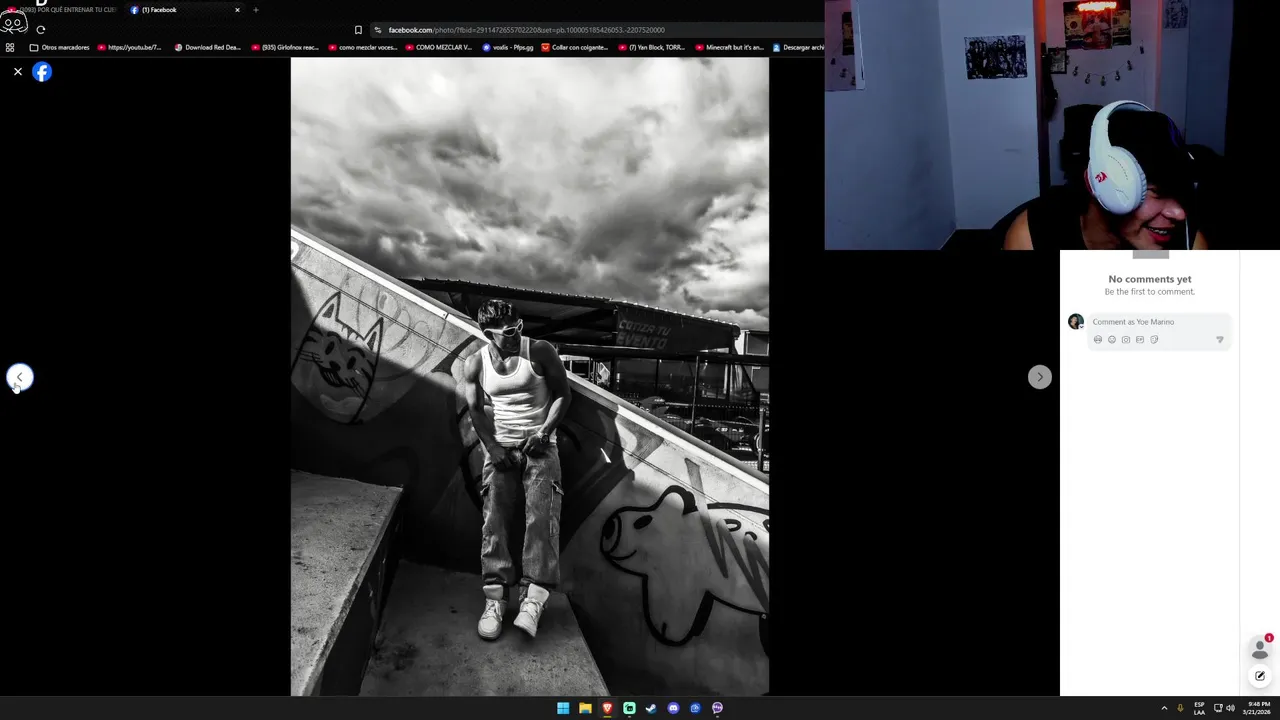Image resolution: width=1280 pixels, height=720 pixels.
Task: Close the photo viewer with the X
Action: point(17,72)
